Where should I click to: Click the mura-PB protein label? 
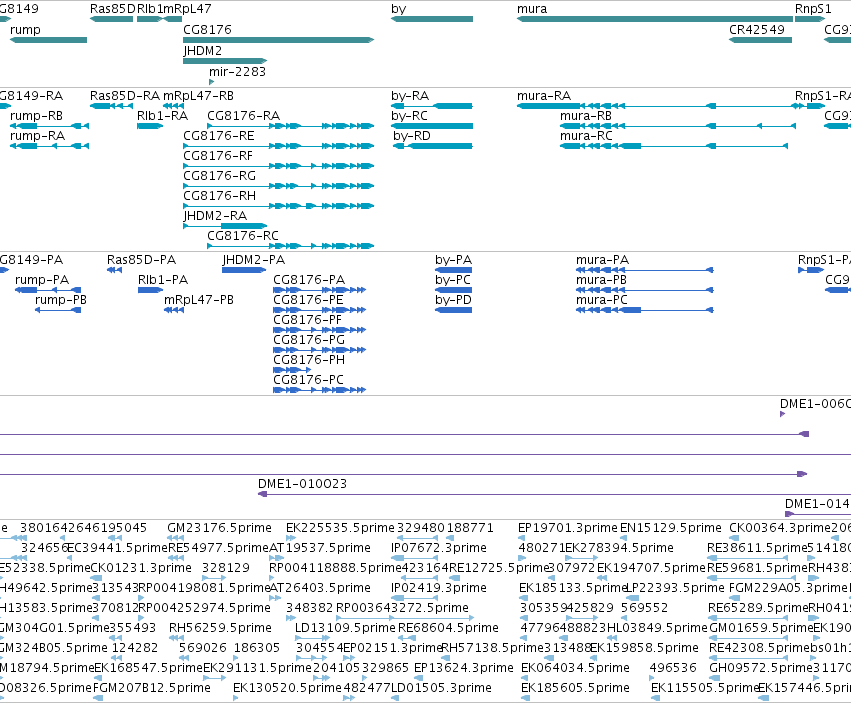click(601, 280)
